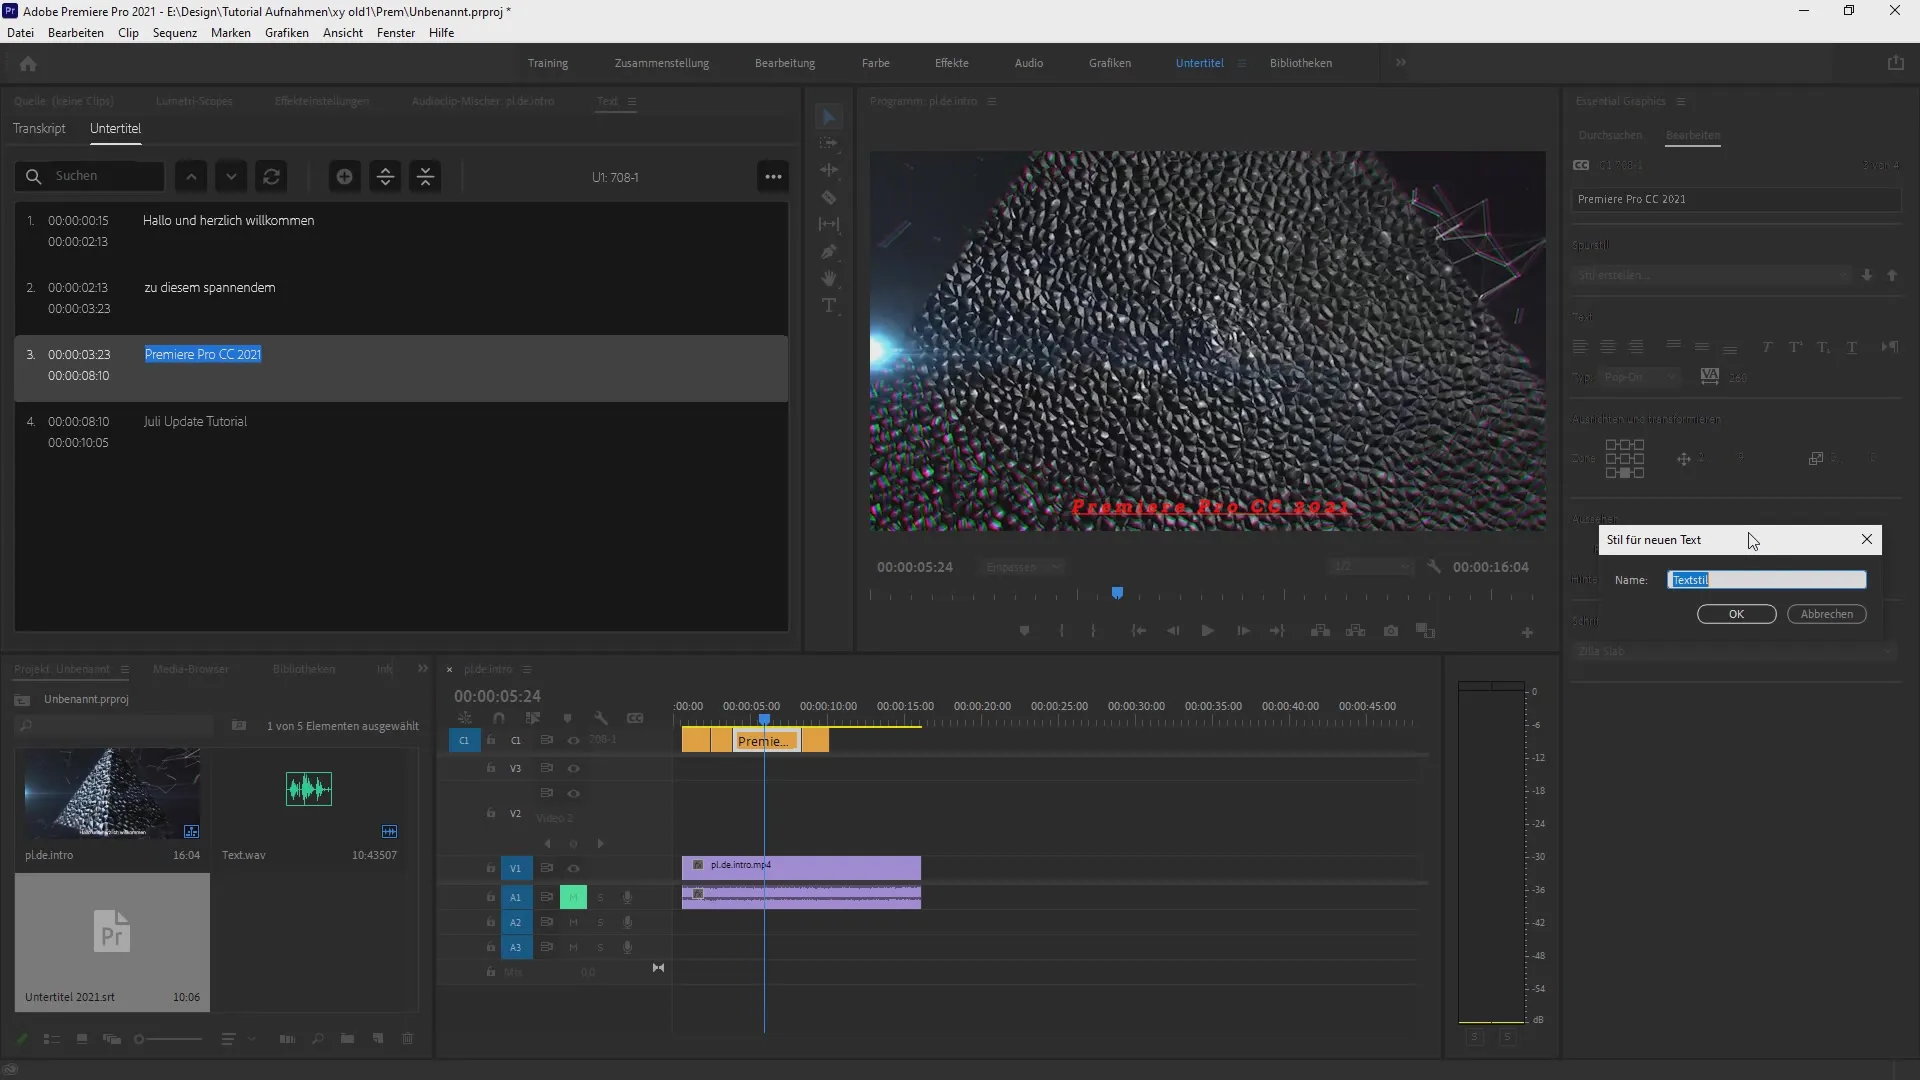The image size is (1920, 1080).
Task: Click Project thumbnail size zoom slider
Action: coord(168,1039)
